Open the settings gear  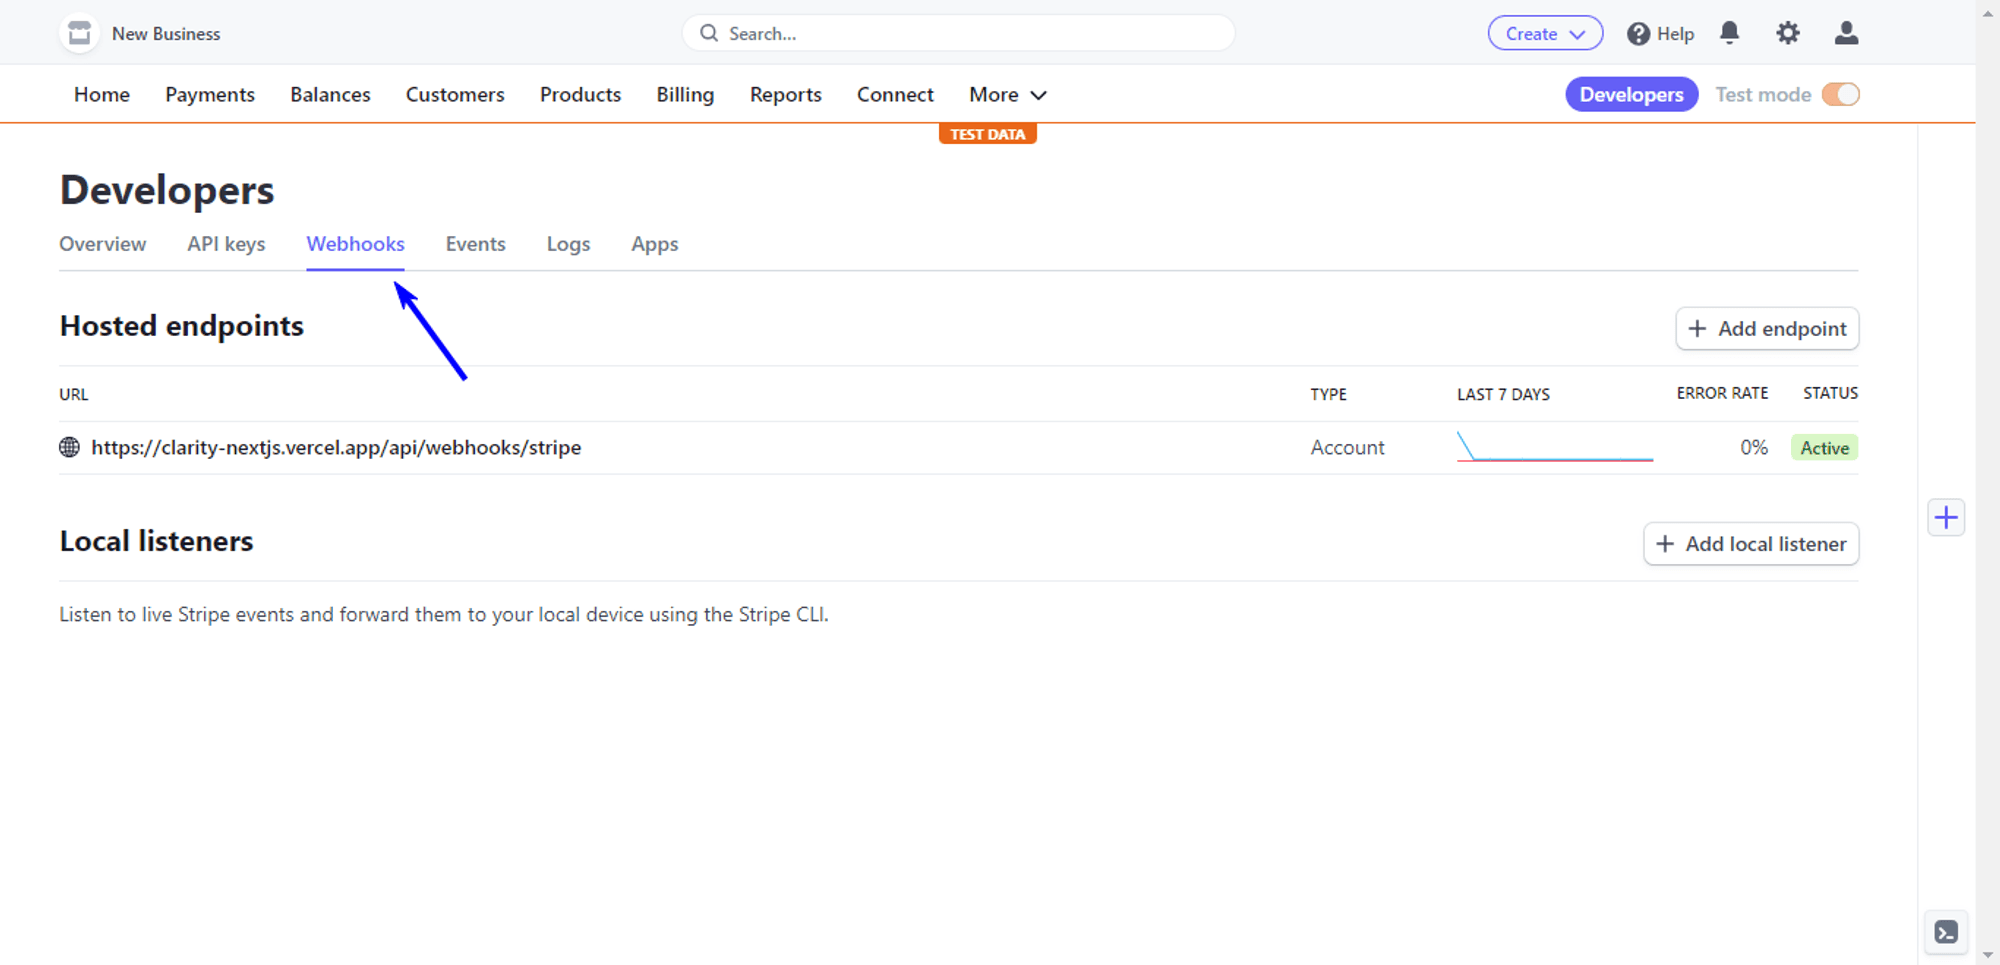pos(1787,33)
